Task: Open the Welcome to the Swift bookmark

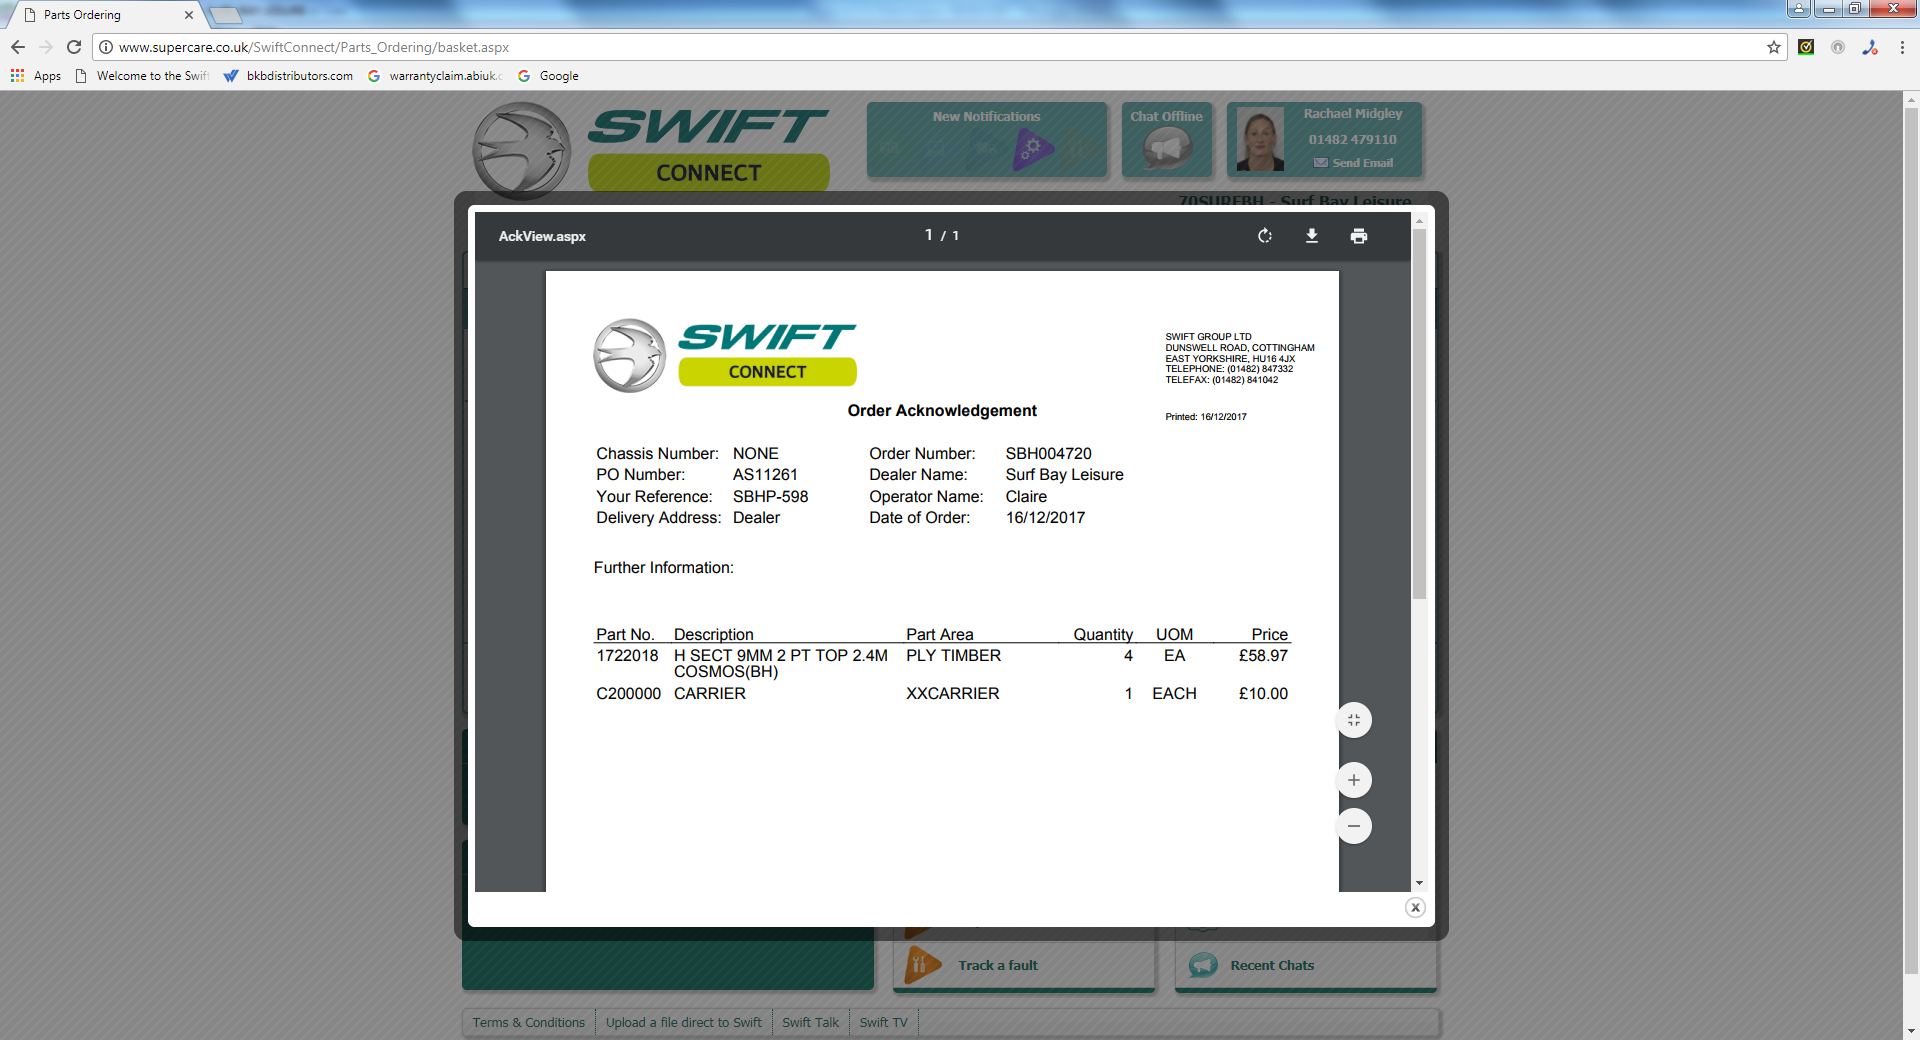Action: [x=142, y=76]
